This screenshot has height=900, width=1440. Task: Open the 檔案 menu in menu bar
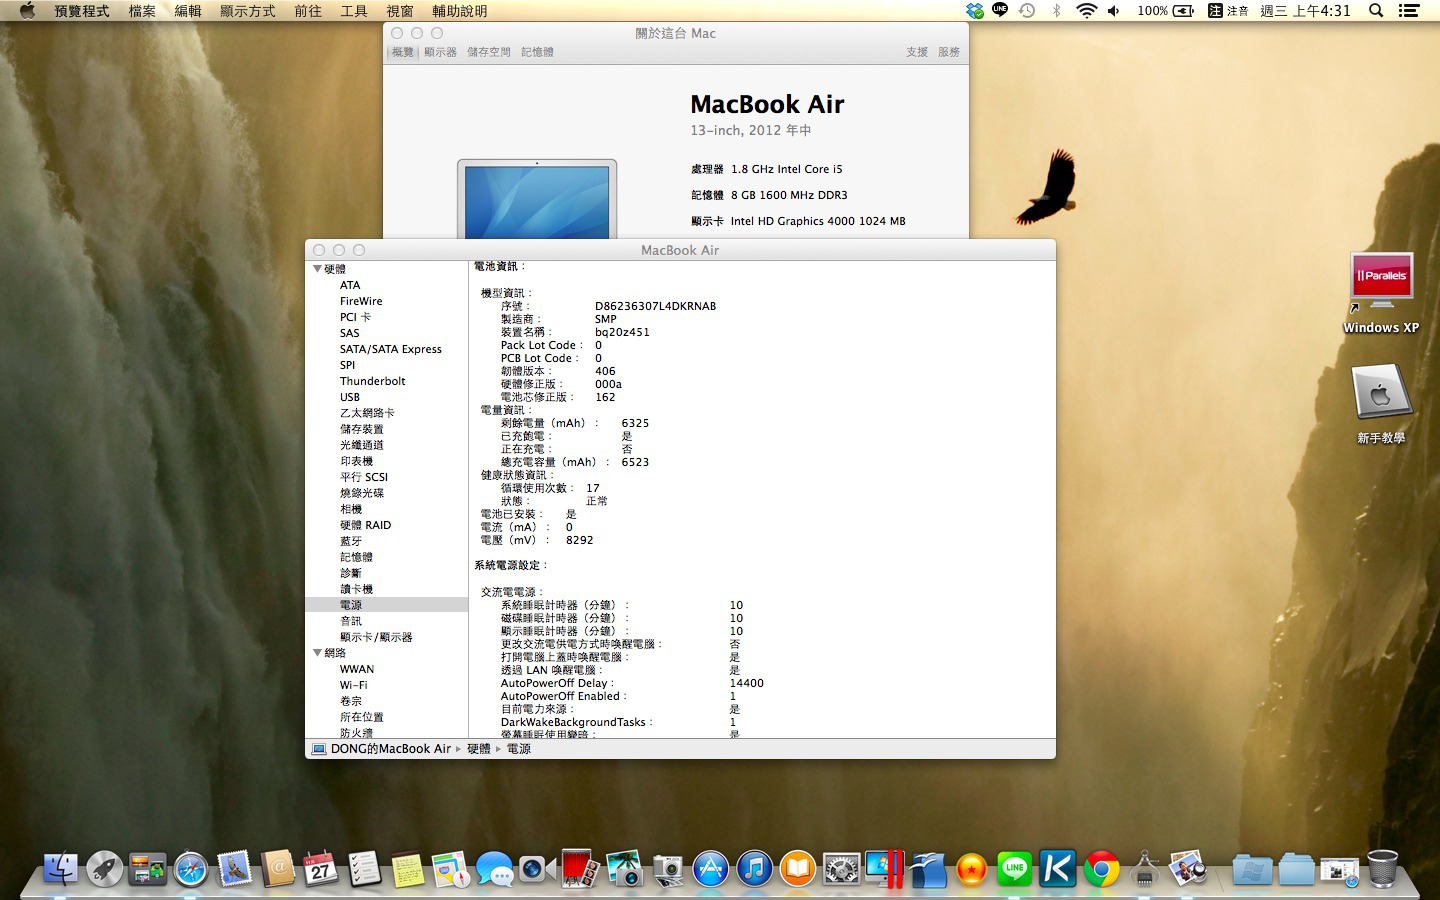tap(142, 11)
